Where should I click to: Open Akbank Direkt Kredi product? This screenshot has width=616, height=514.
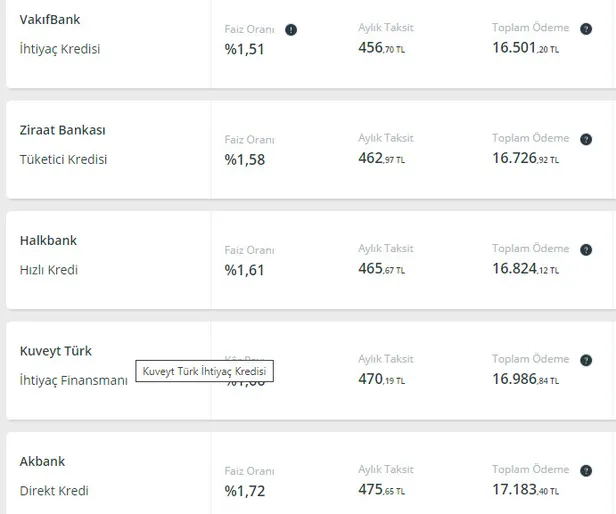click(54, 490)
